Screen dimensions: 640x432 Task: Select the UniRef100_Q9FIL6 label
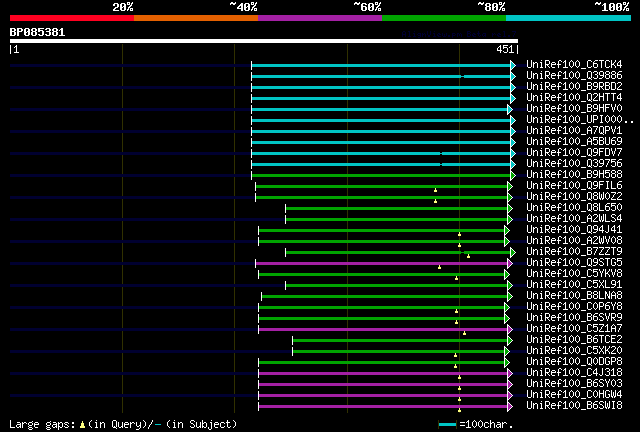[x=574, y=186]
